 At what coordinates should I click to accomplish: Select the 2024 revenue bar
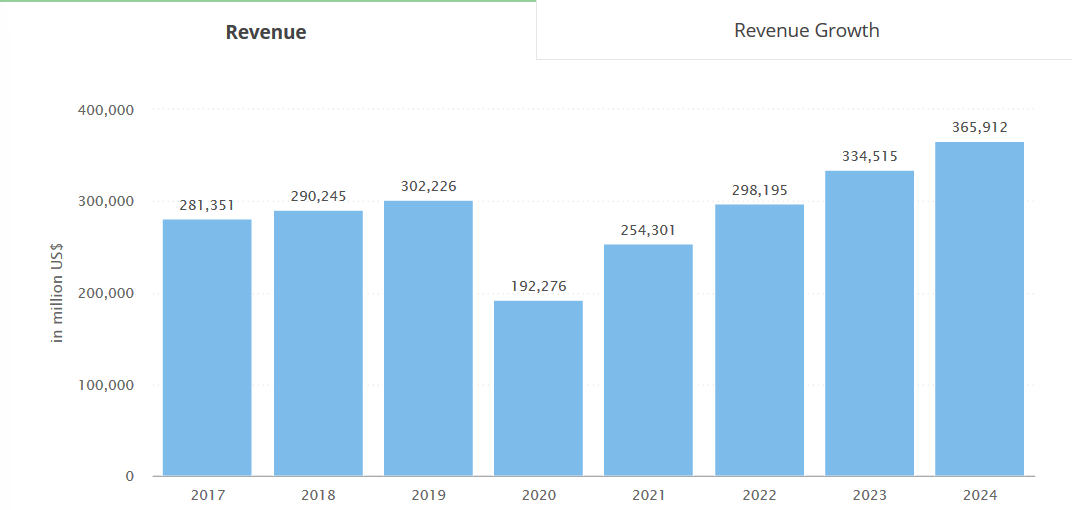click(x=979, y=309)
